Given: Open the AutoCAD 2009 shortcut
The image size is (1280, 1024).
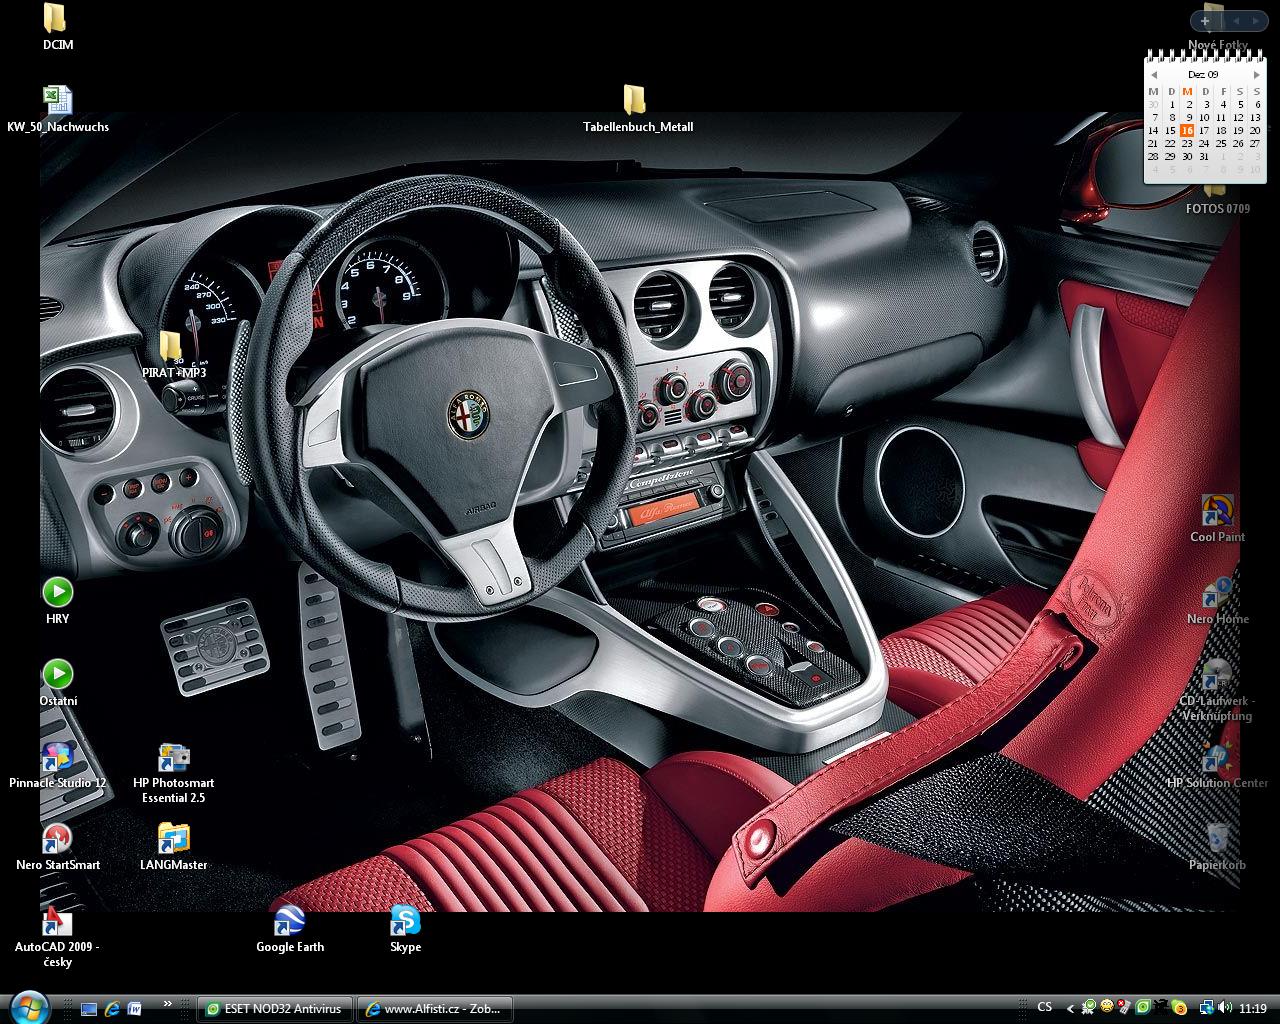Looking at the screenshot, I should tap(57, 922).
